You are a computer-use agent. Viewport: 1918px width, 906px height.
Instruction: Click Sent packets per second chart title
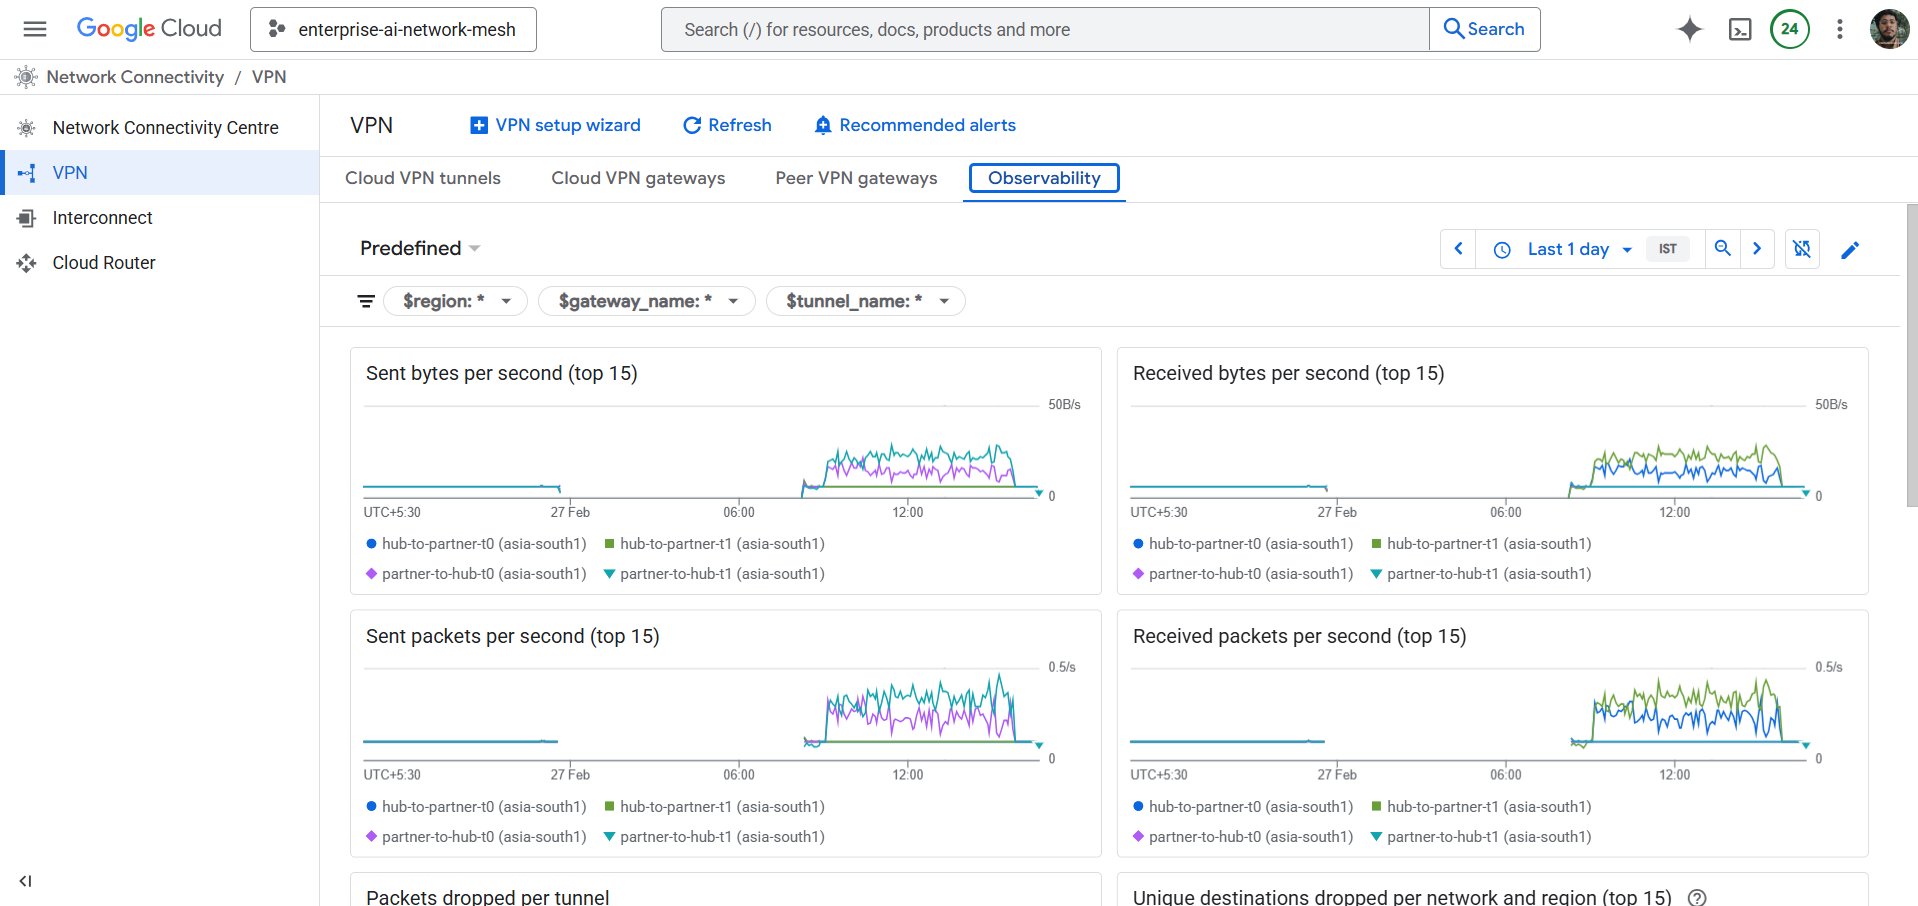pyautogui.click(x=513, y=636)
